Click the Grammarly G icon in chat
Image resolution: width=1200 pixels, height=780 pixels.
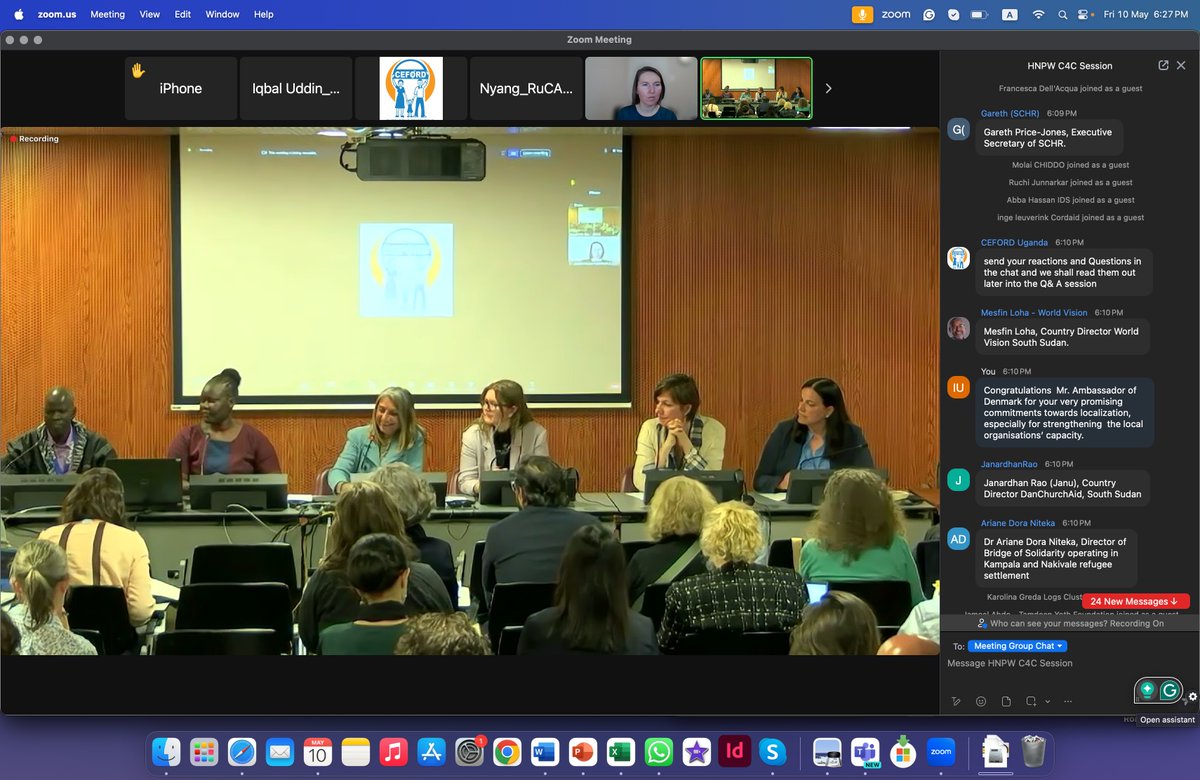(1169, 690)
